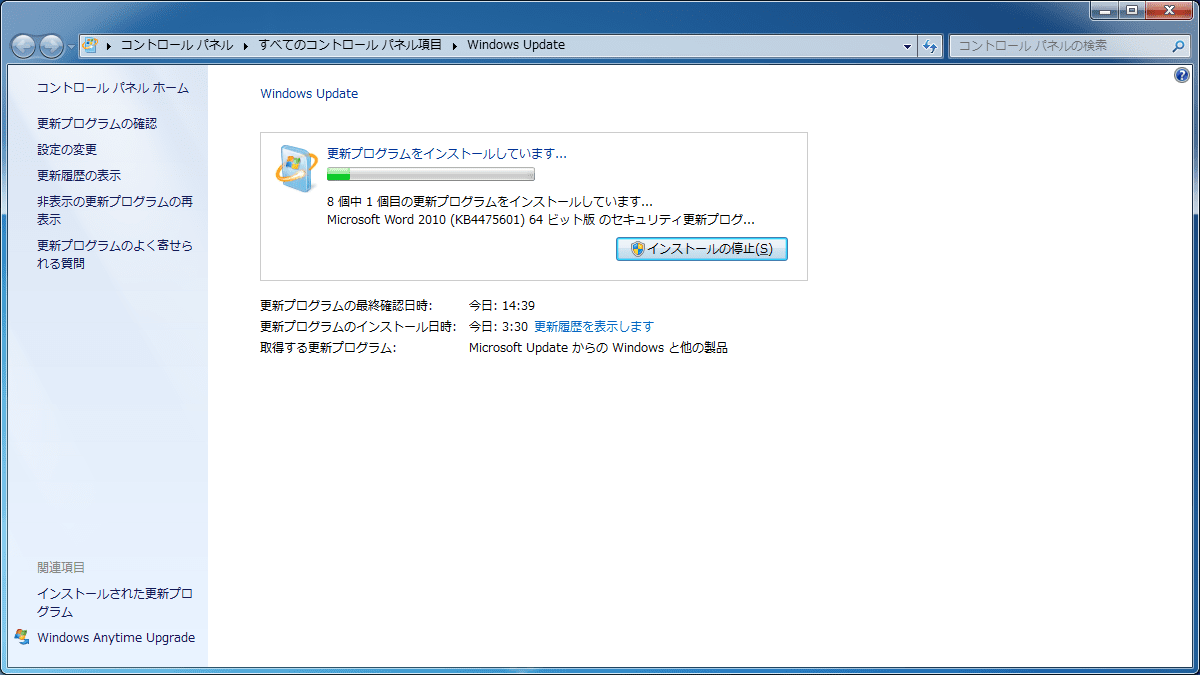Image resolution: width=1200 pixels, height=675 pixels.
Task: Click the magnifier search icon
Action: point(1178,46)
